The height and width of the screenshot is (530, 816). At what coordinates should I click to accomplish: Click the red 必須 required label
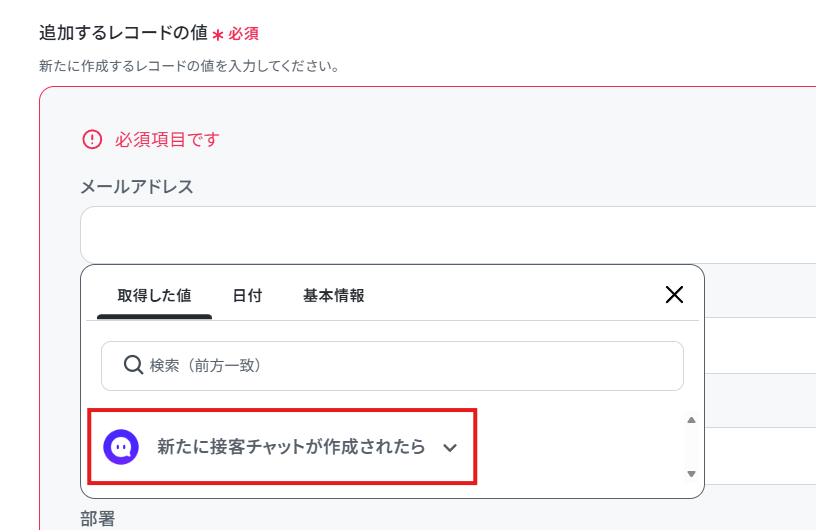coord(244,34)
